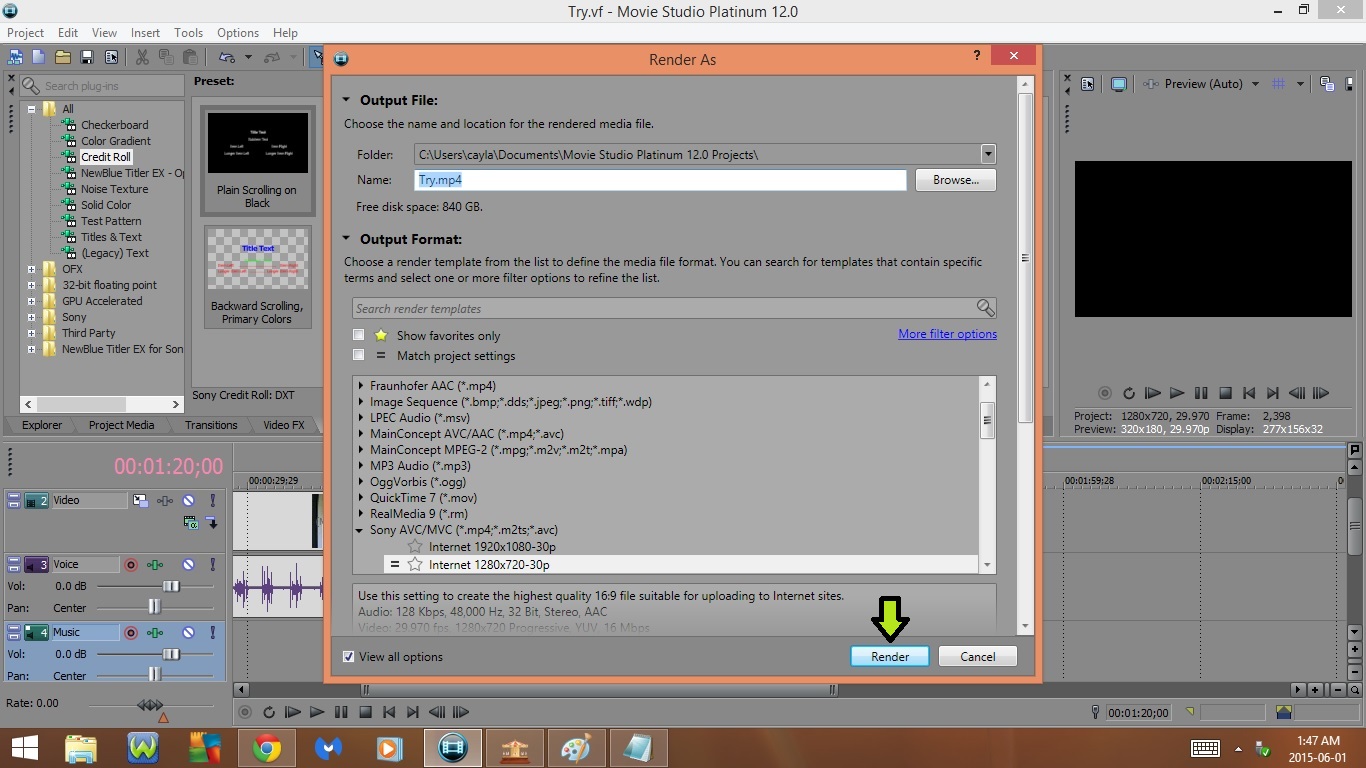Open track FX on the Voice track
1366x768 pixels.
[155, 564]
